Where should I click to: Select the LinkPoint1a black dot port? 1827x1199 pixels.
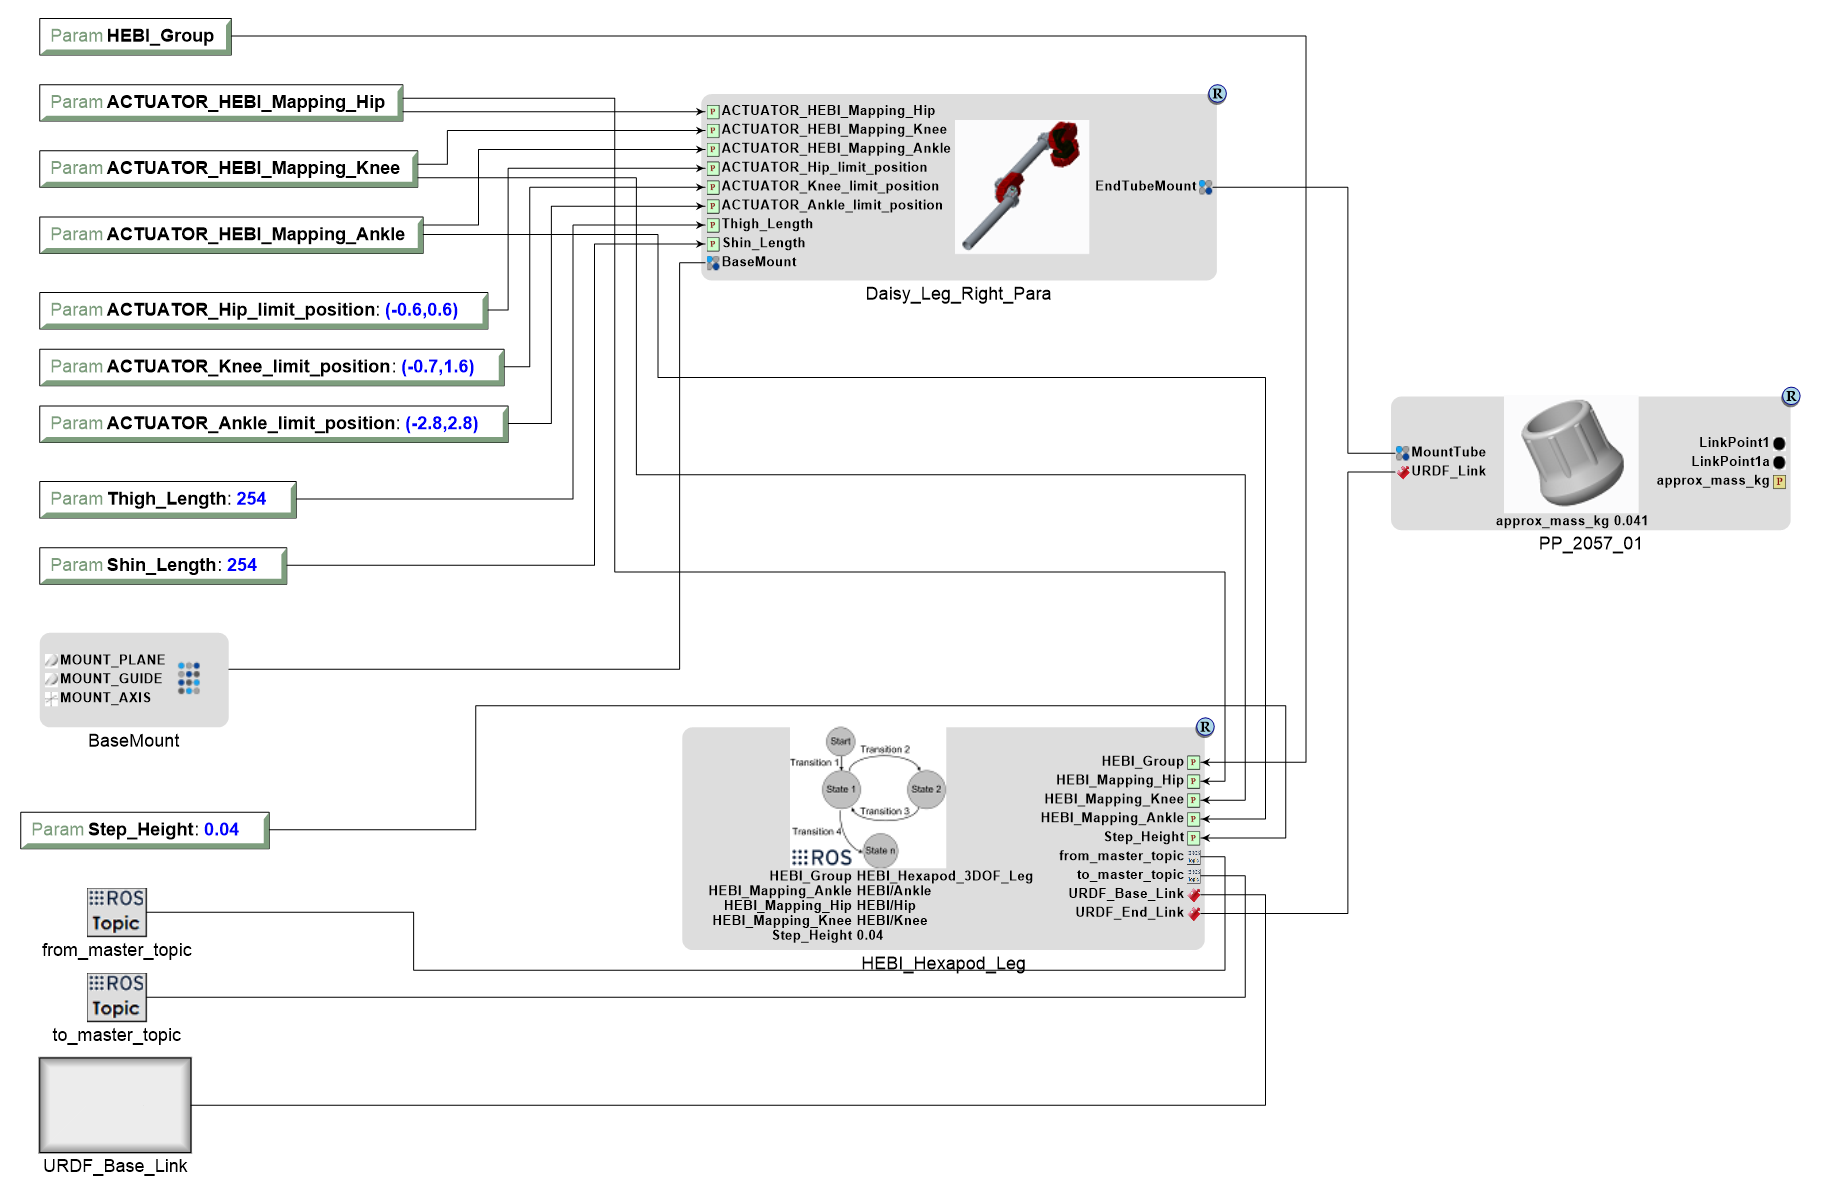1779,462
